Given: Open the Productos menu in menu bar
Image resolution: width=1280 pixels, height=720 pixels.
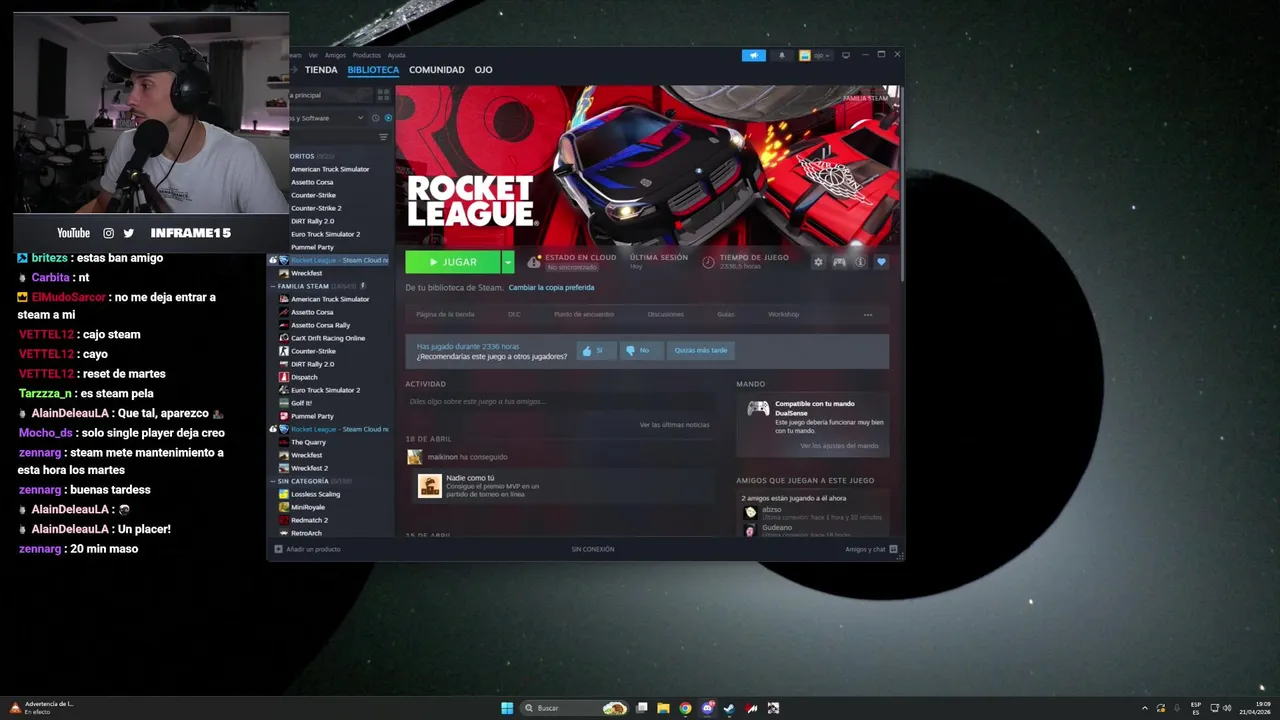Looking at the screenshot, I should 367,55.
